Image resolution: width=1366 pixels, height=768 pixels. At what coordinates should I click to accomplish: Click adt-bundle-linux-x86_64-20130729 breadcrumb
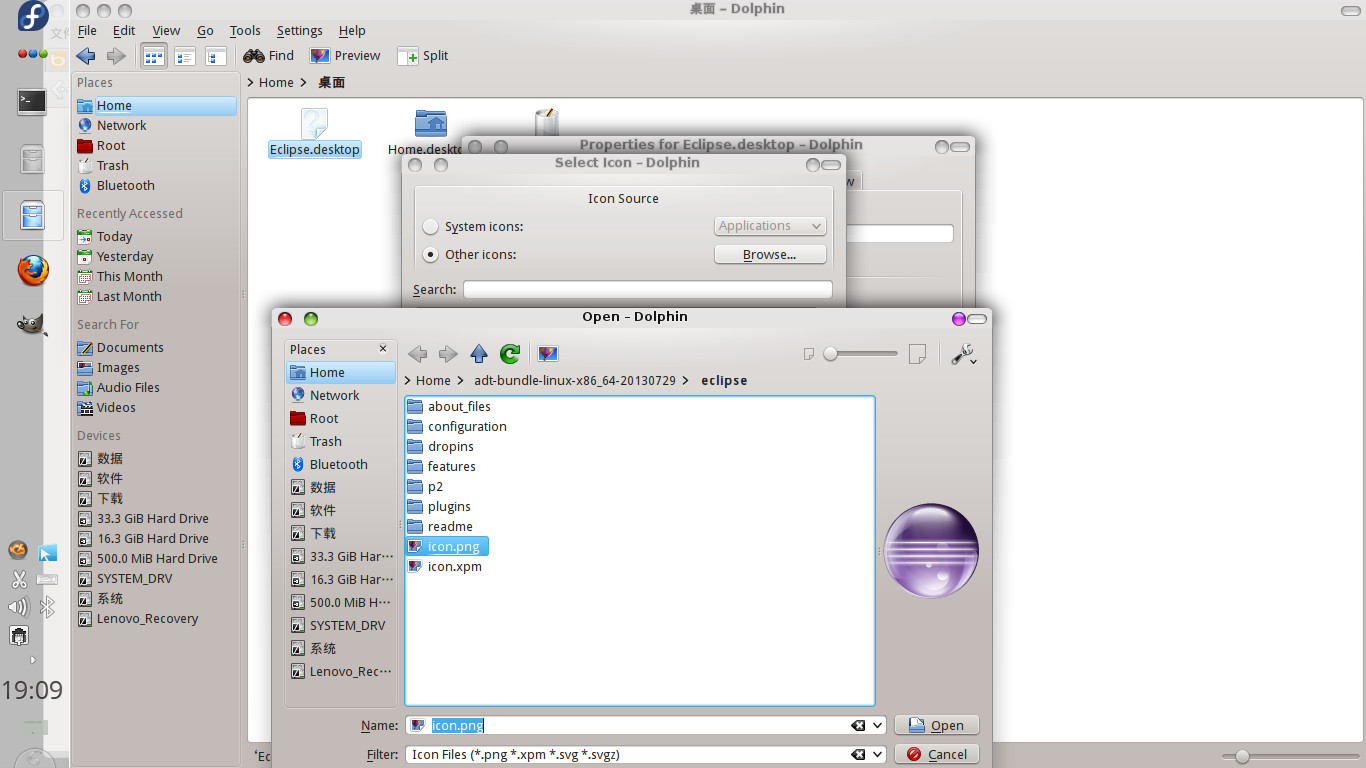pyautogui.click(x=575, y=380)
